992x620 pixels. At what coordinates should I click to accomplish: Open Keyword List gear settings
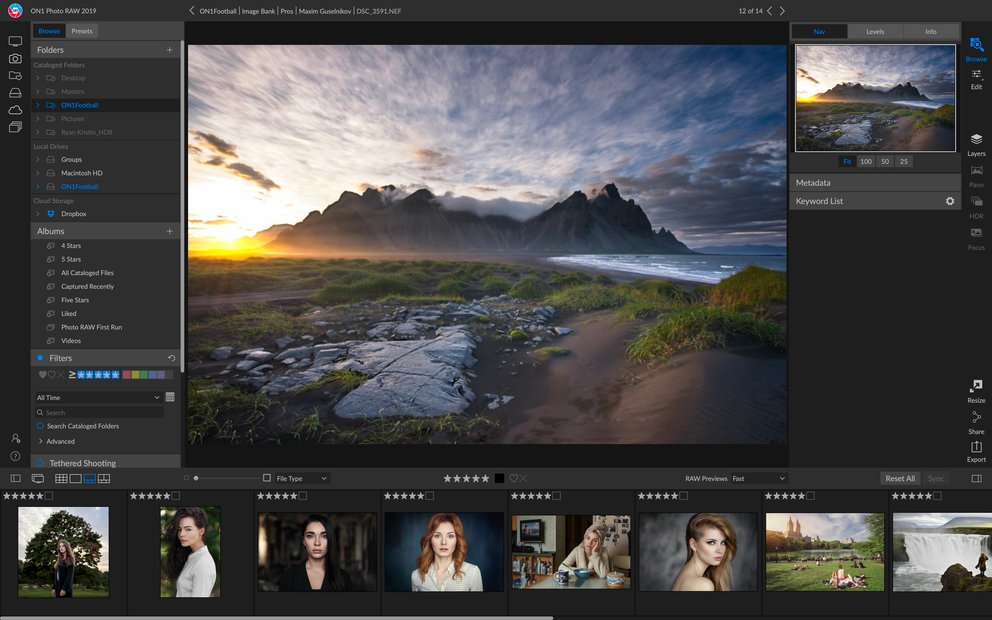[950, 201]
